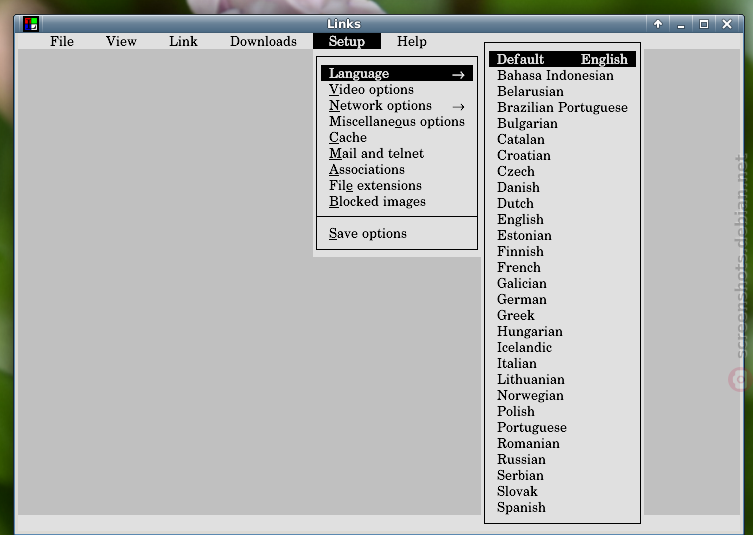
Task: Select Brazilian Portuguese language
Action: [x=562, y=107]
